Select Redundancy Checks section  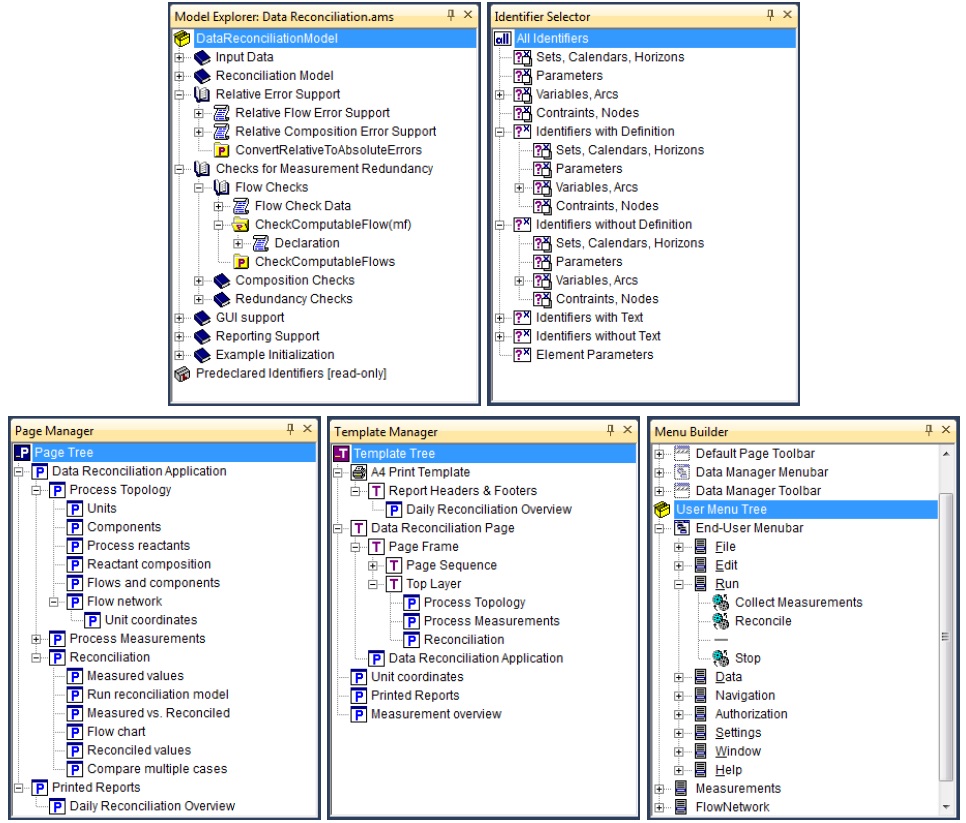(294, 299)
